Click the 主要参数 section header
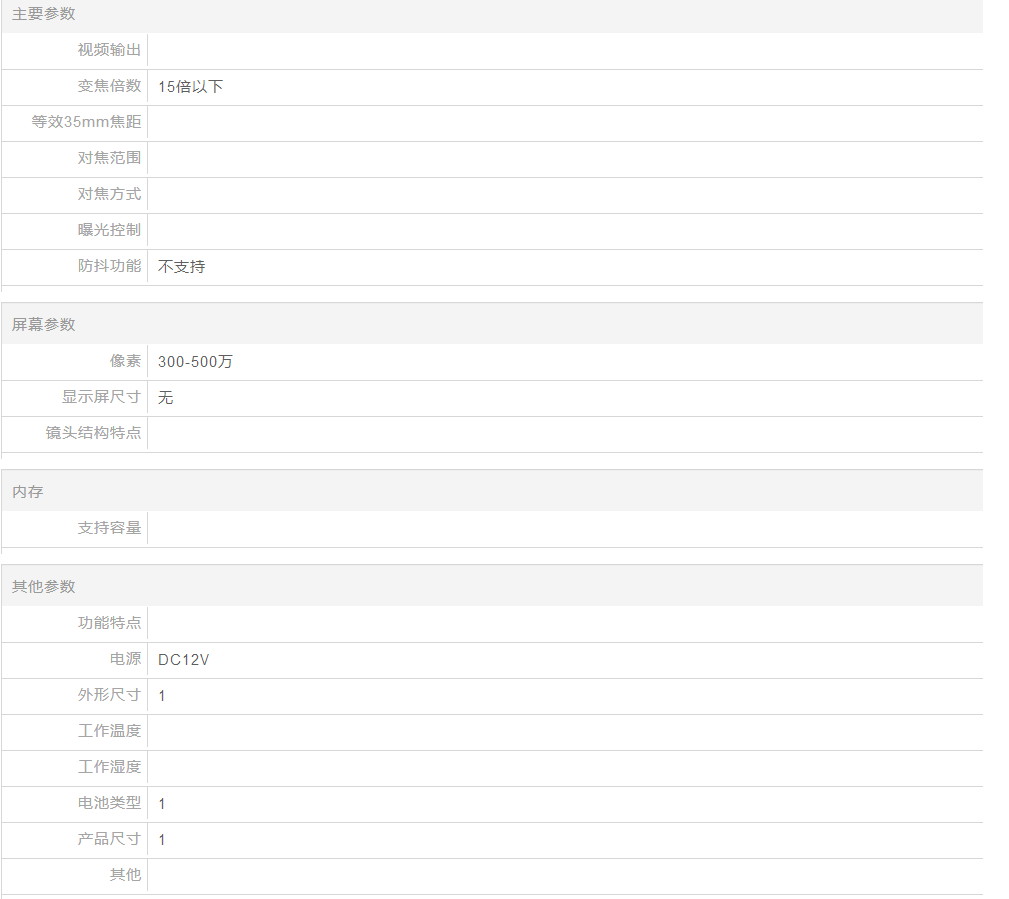This screenshot has width=1009, height=899. (43, 14)
